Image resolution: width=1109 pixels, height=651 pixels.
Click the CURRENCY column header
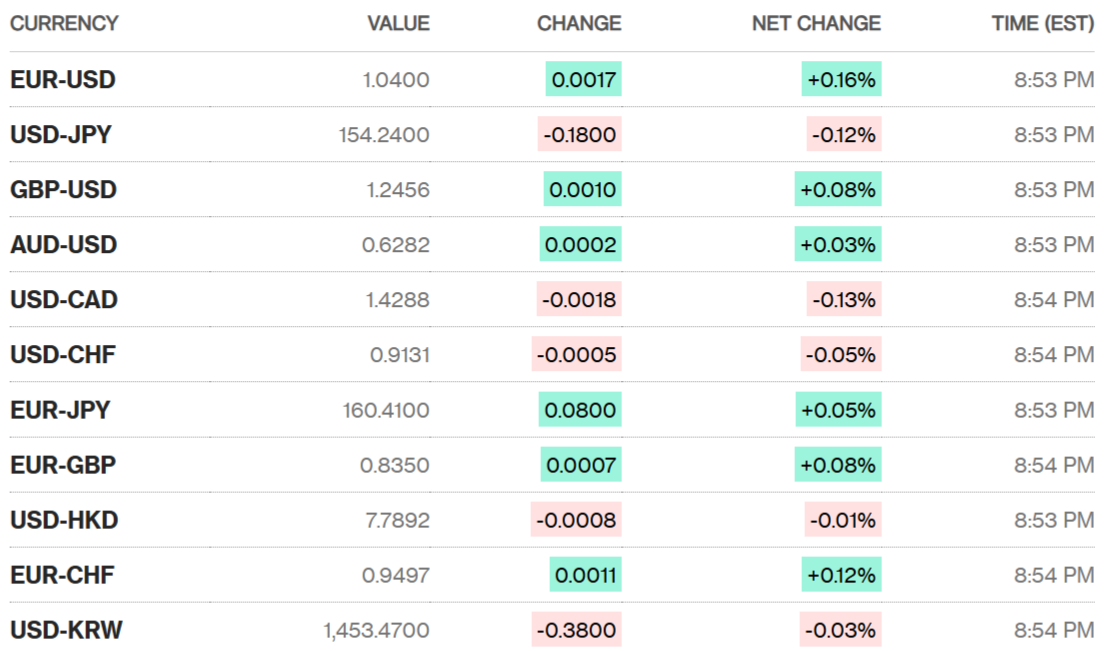[x=64, y=23]
